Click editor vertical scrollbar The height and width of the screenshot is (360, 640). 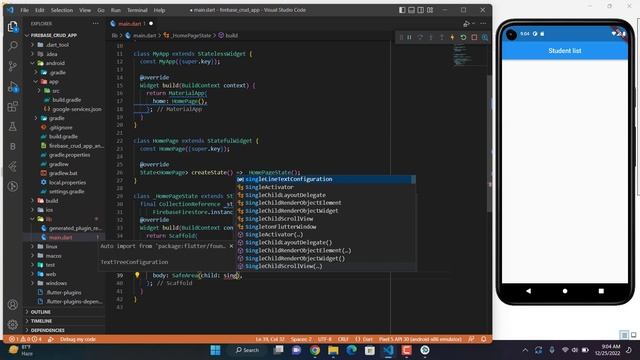(489, 143)
